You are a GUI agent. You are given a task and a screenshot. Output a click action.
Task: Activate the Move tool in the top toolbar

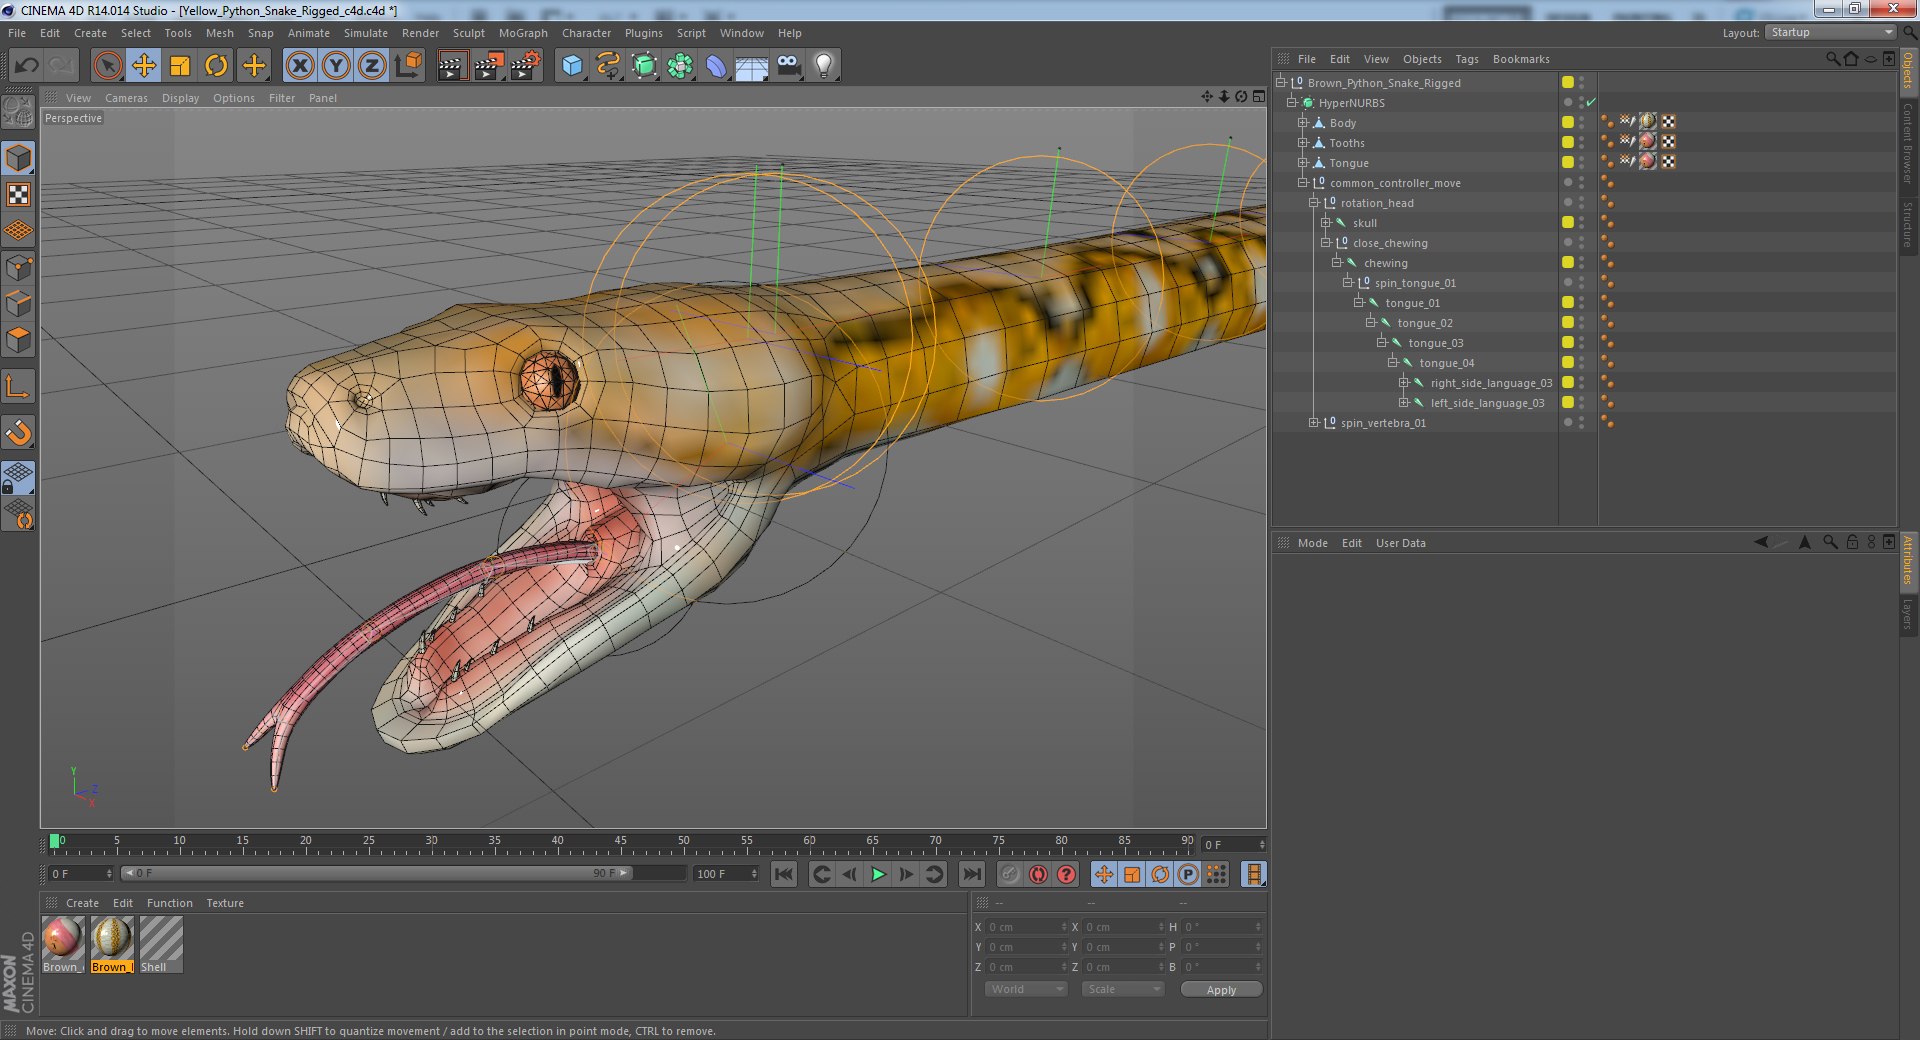144,66
